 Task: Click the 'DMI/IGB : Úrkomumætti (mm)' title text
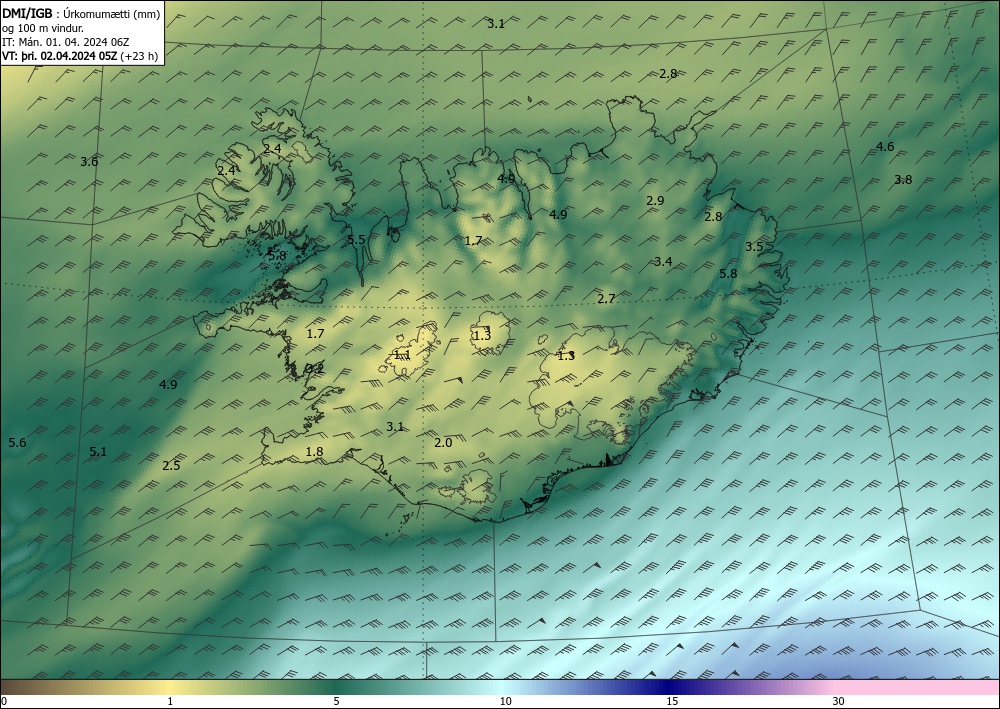[82, 14]
